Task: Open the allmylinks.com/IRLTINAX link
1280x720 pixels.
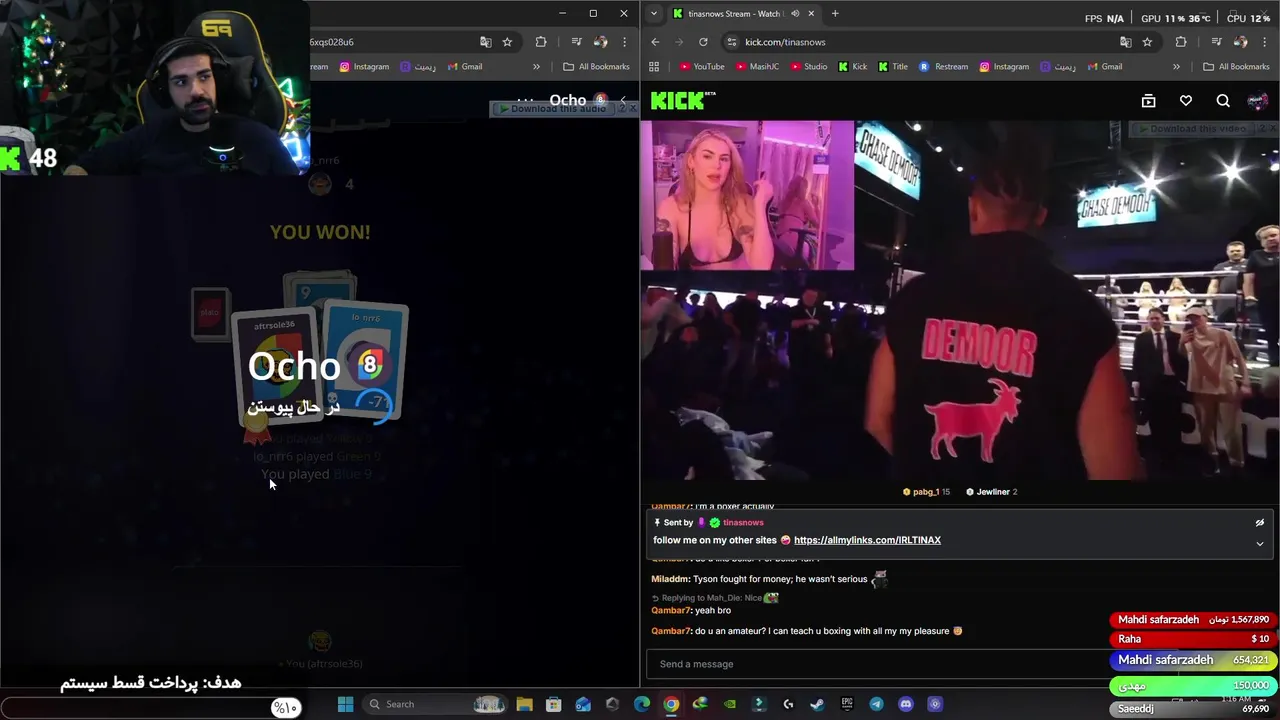Action: 867,540
